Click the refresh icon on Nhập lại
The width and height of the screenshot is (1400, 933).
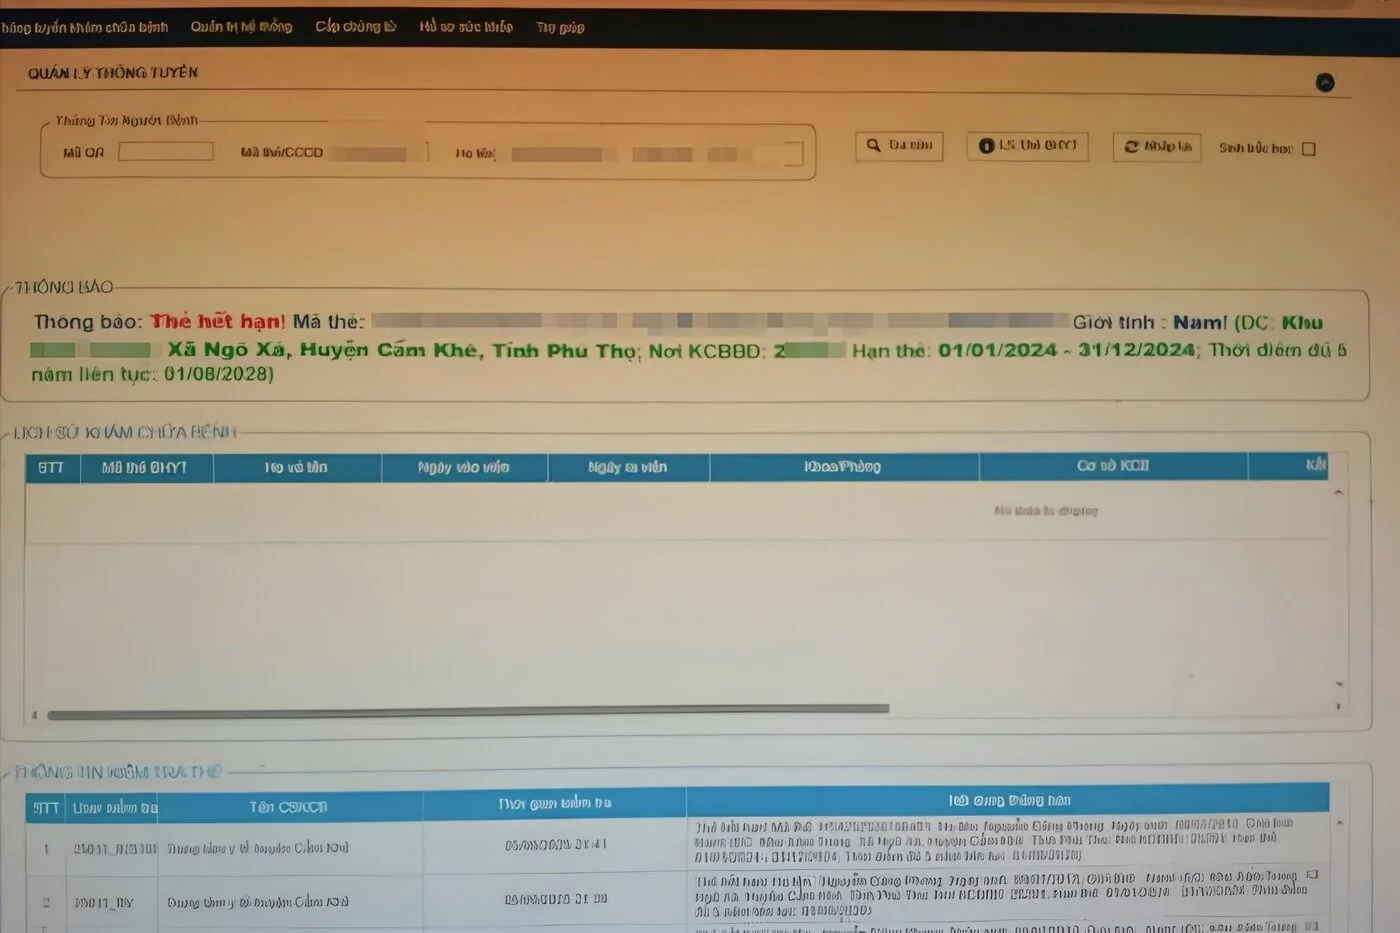(1131, 147)
